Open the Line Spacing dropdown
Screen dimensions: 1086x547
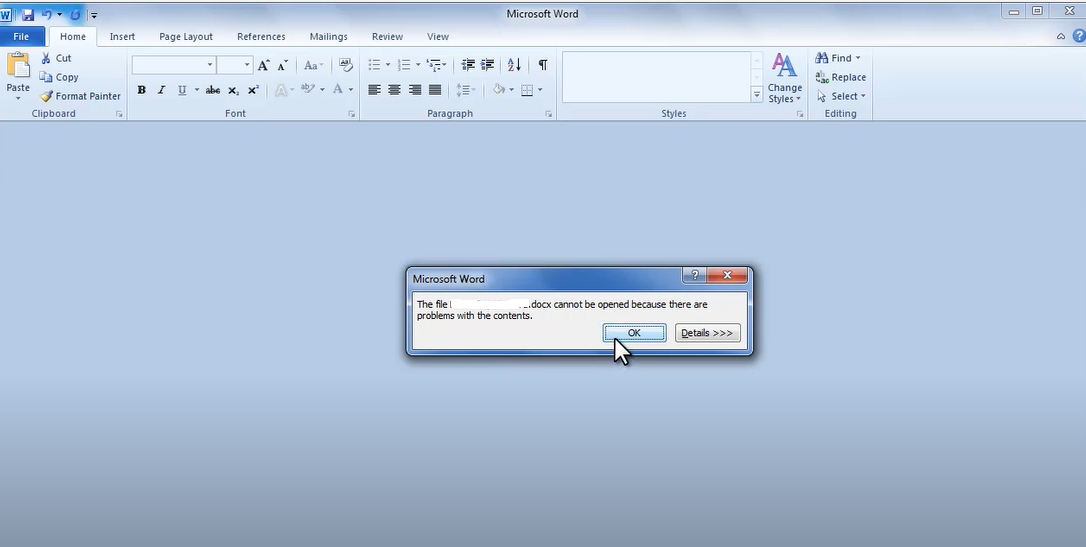click(464, 90)
